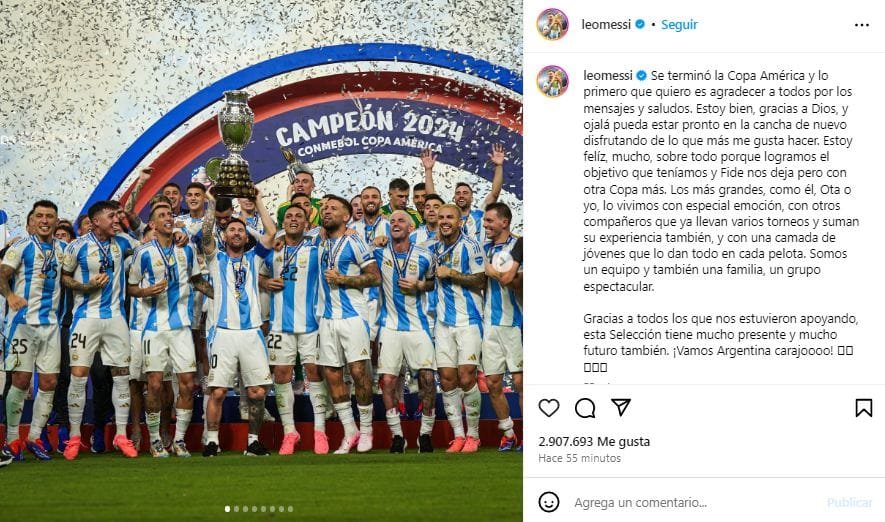Open emoji picker smiley icon
The height and width of the screenshot is (522, 885).
click(x=549, y=502)
